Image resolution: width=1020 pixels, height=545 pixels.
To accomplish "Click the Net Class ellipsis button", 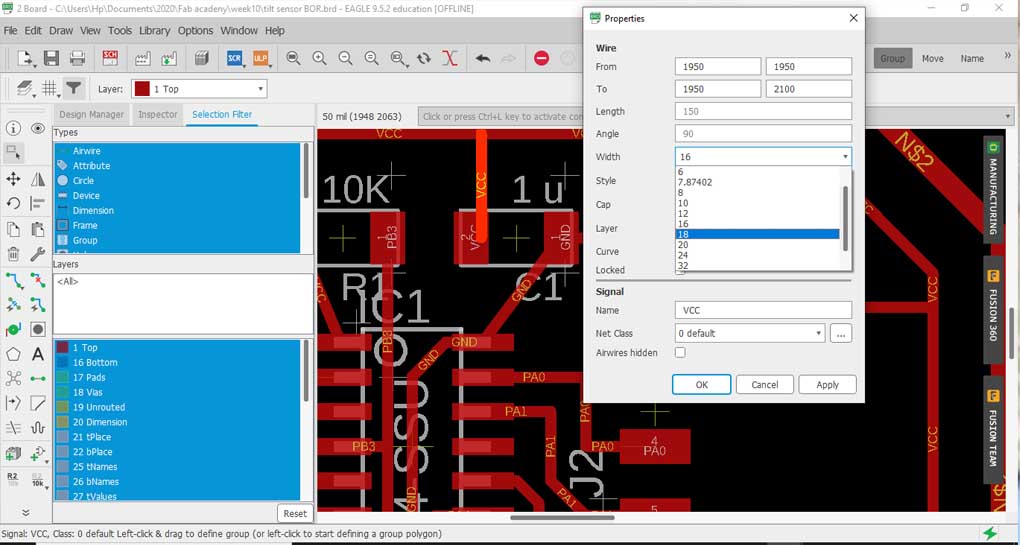I will [x=840, y=333].
